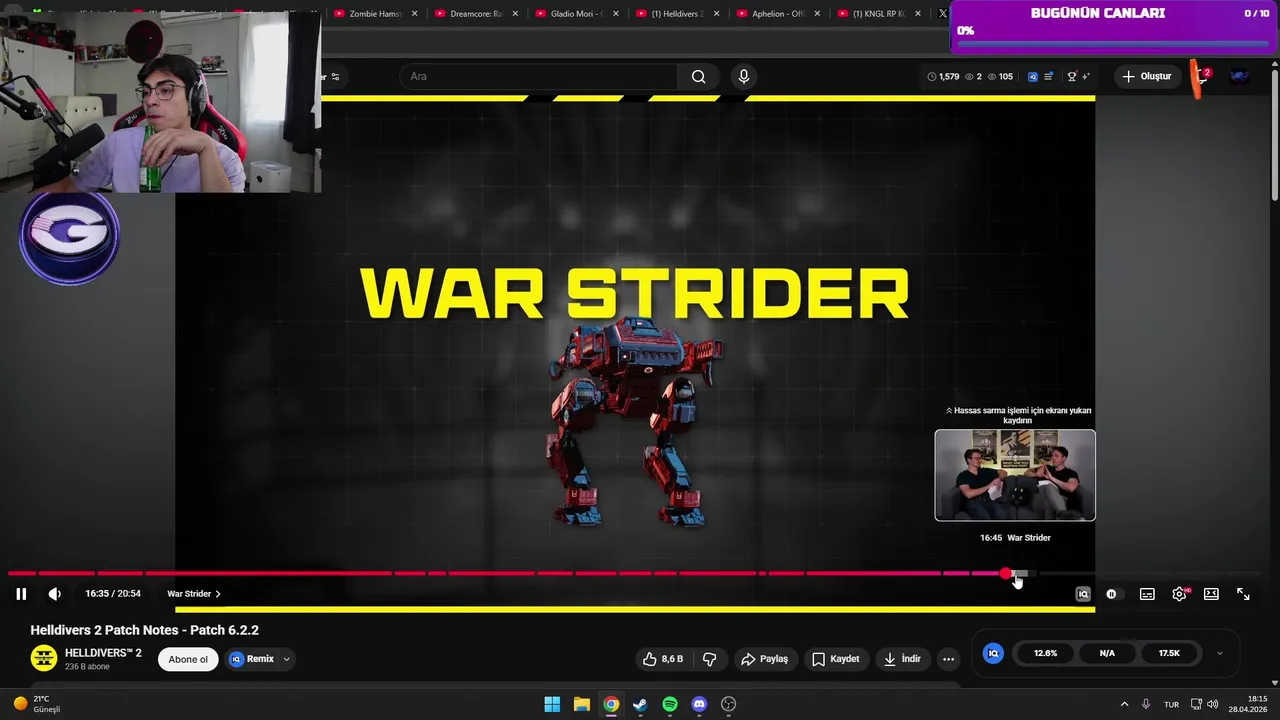Click the Chrome taskbar icon
This screenshot has height=720, width=1280.
611,704
